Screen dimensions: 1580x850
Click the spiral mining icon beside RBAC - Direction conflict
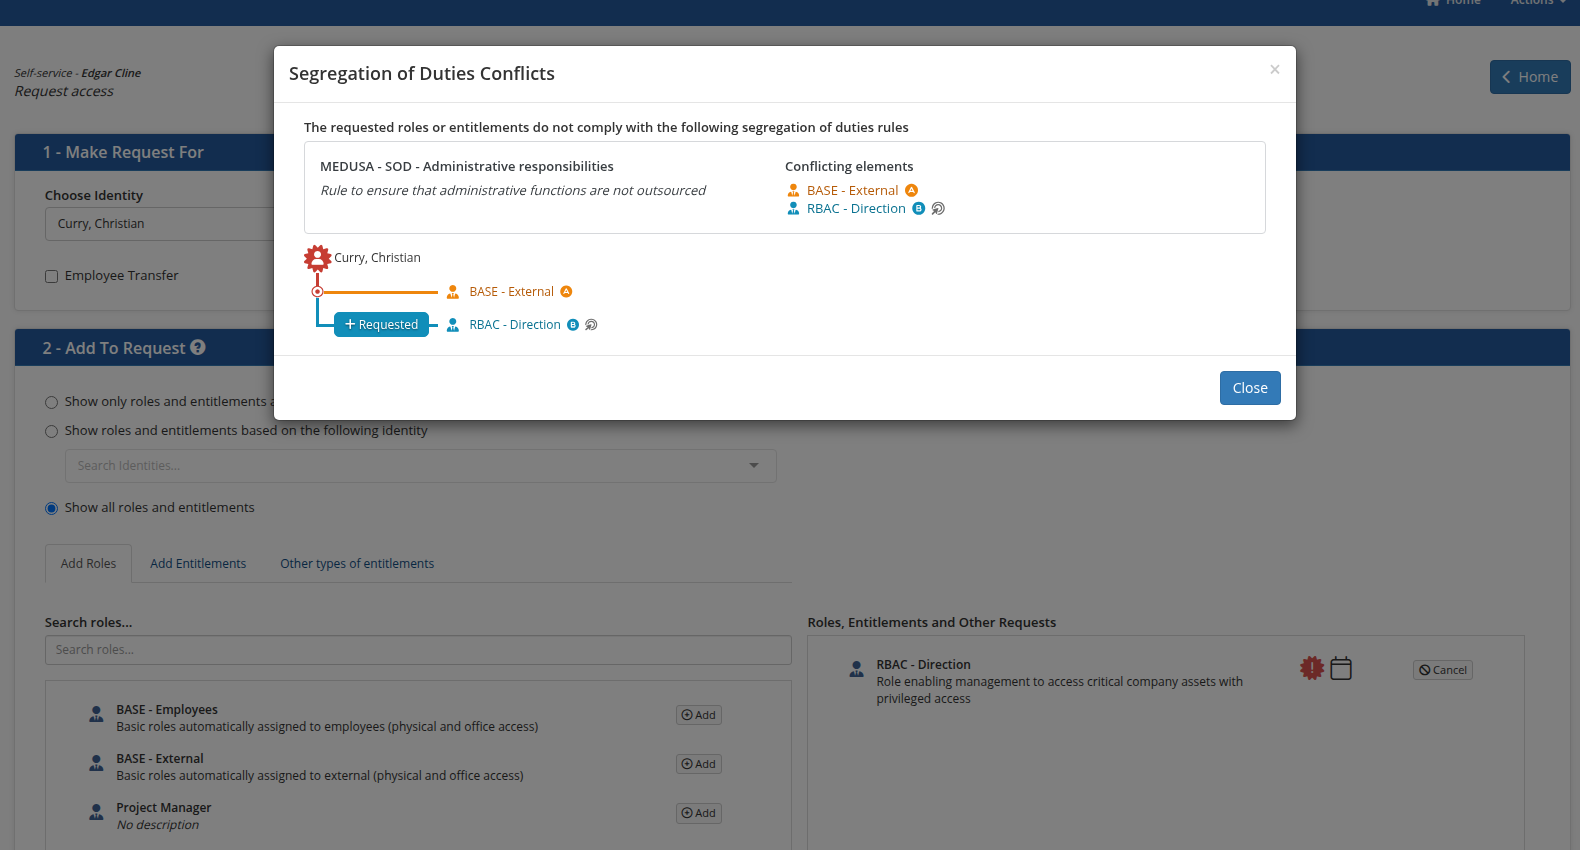click(937, 208)
